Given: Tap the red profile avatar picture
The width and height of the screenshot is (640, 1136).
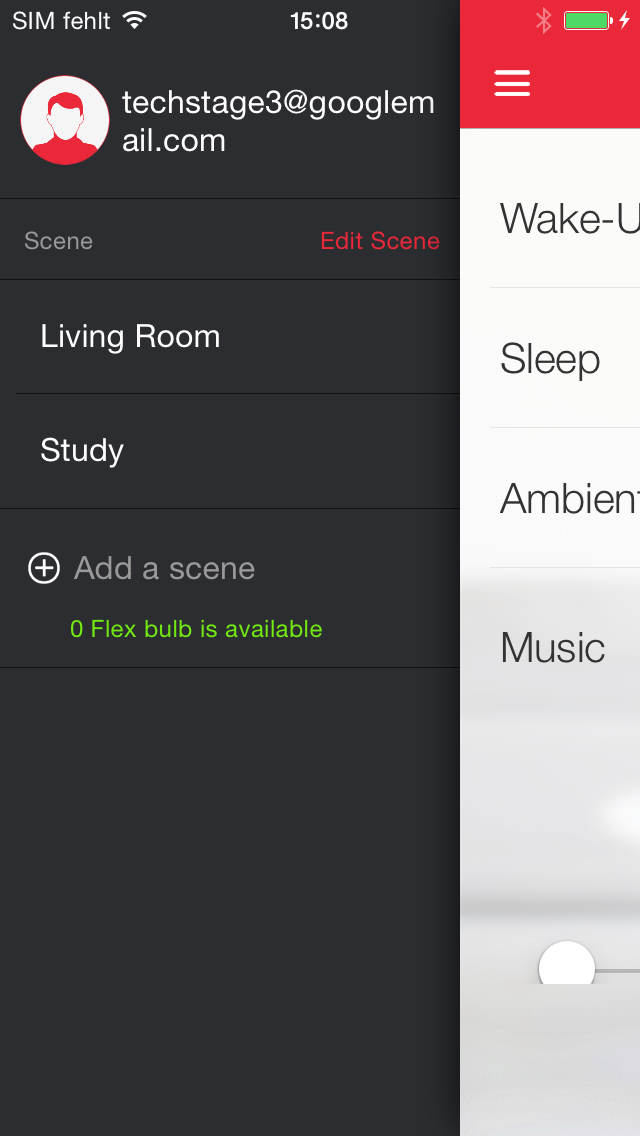Looking at the screenshot, I should 65,120.
